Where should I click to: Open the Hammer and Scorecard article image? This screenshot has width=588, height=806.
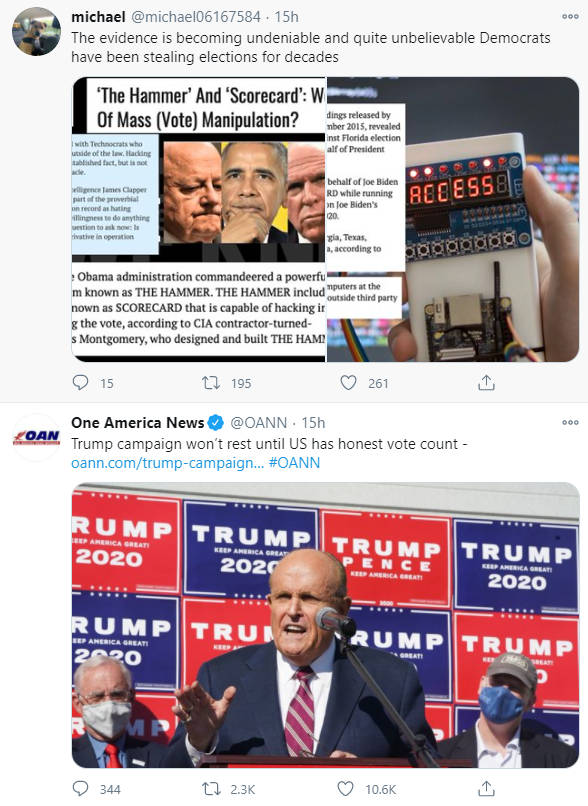point(199,219)
